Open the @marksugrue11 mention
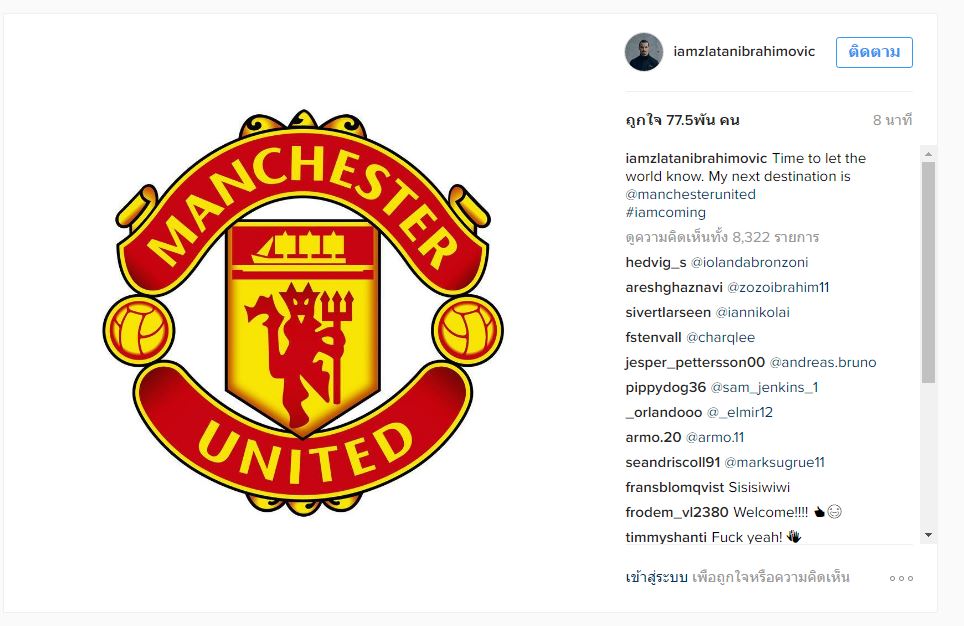Image resolution: width=964 pixels, height=626 pixels. click(775, 462)
